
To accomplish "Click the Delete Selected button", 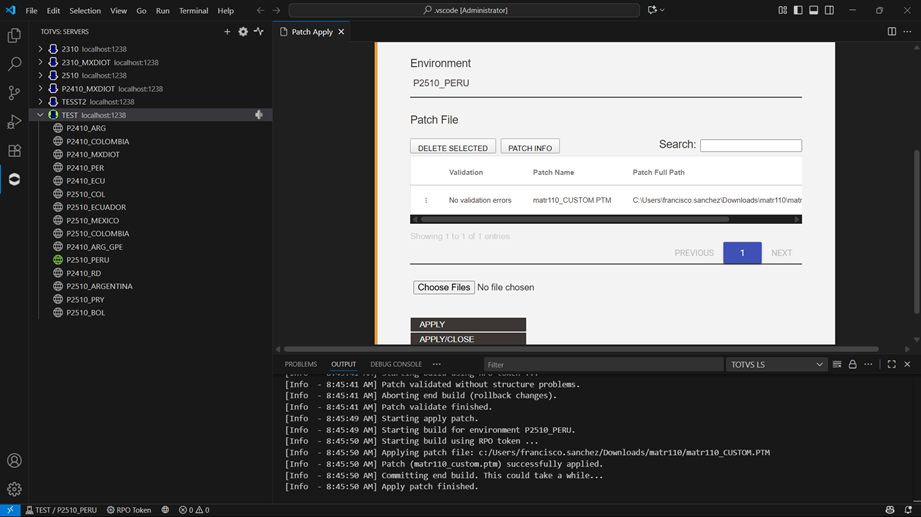I will click(x=453, y=147).
